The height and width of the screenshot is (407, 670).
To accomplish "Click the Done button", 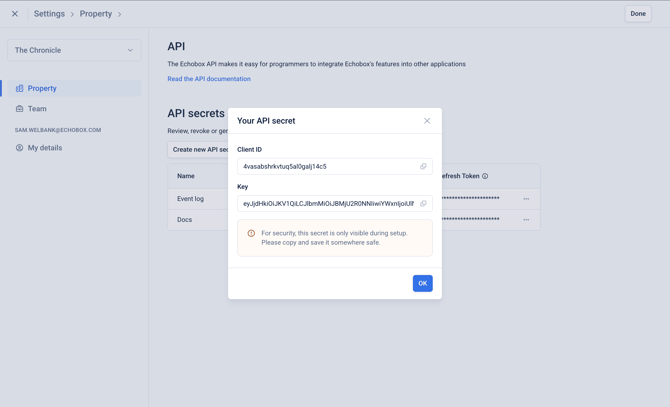I will pyautogui.click(x=638, y=14).
